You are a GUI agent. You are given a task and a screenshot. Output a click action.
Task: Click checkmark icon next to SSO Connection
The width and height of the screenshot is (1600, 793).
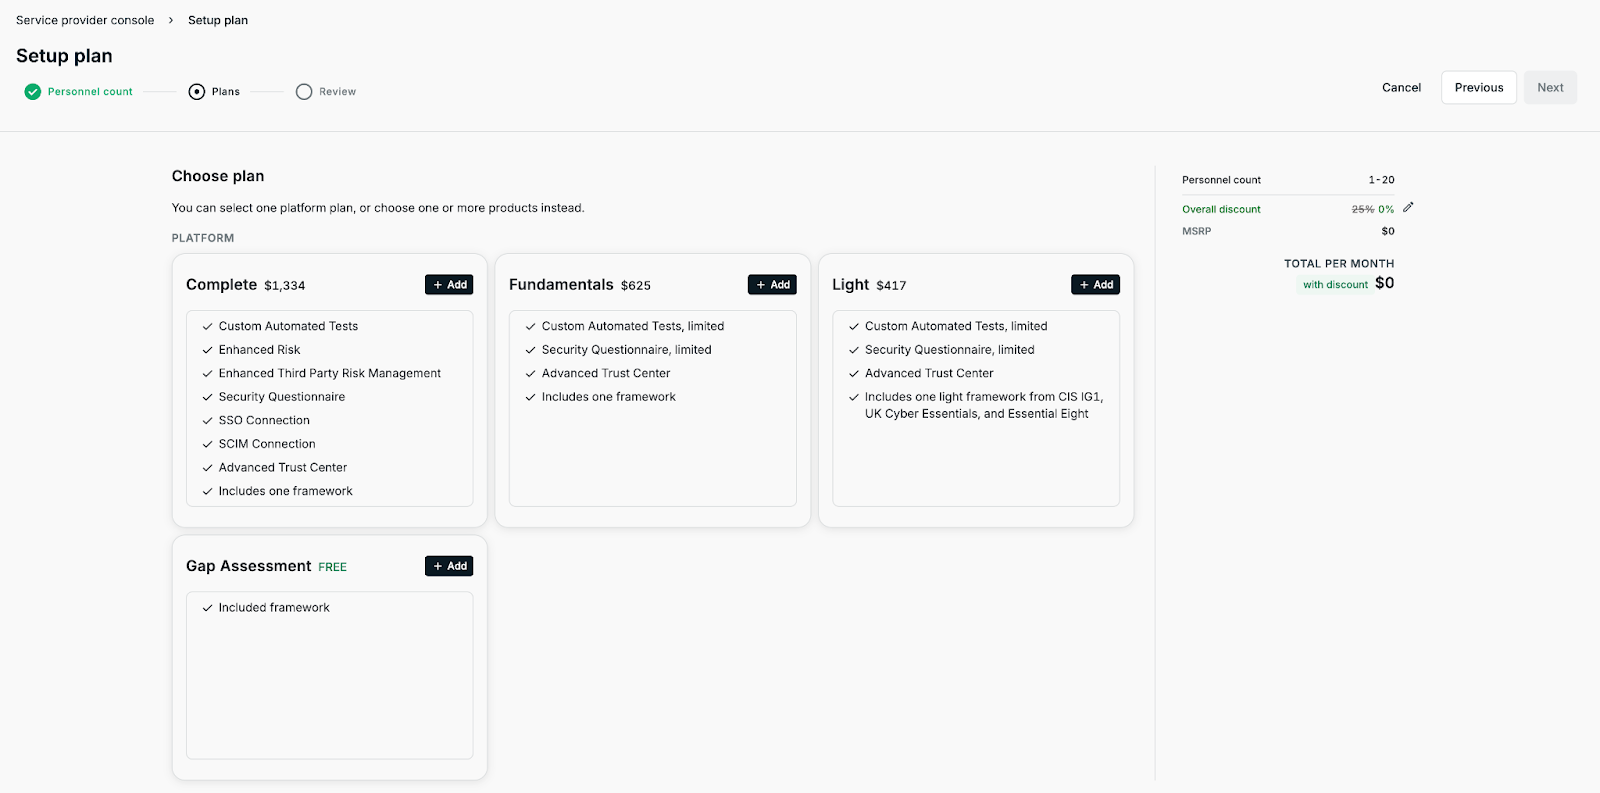(208, 421)
